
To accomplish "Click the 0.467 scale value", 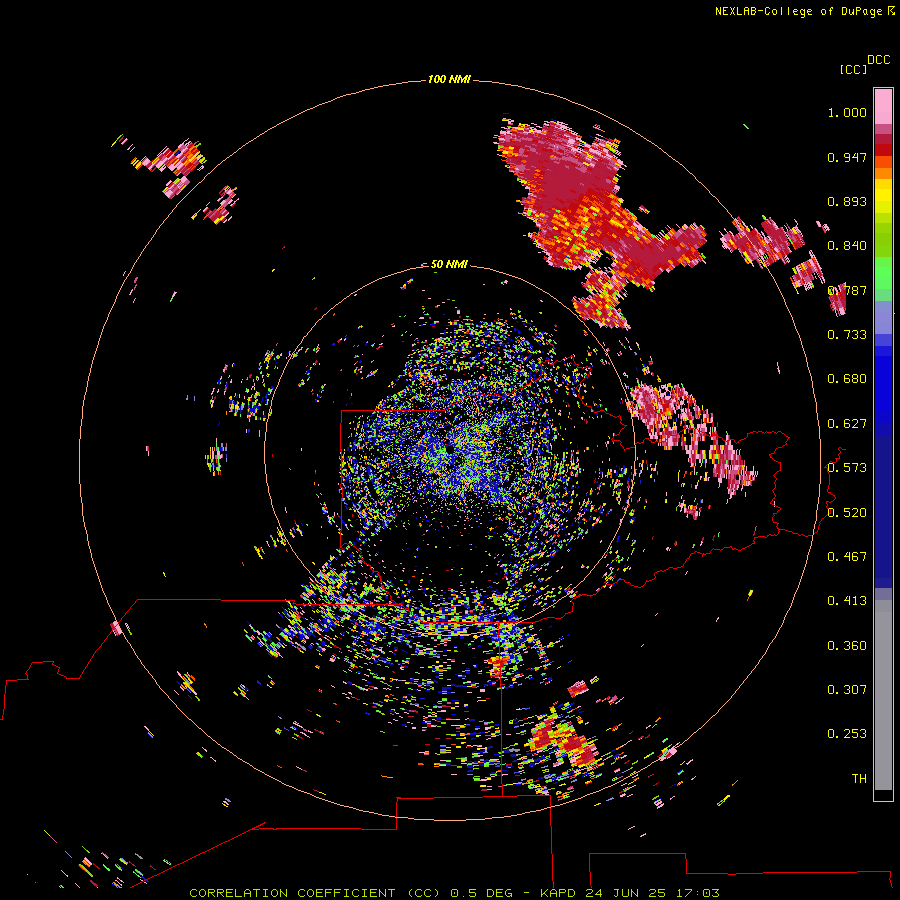I will point(847,557).
